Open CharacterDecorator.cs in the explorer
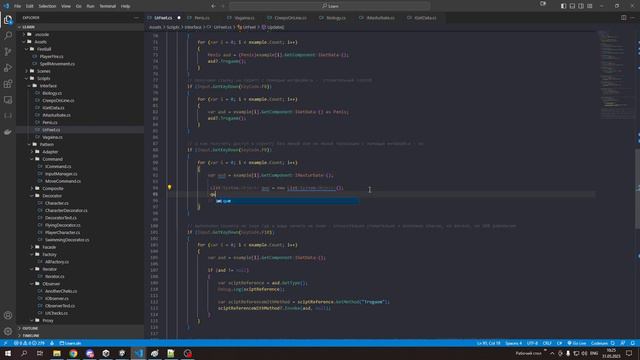This screenshot has height=360, width=640. [x=66, y=211]
